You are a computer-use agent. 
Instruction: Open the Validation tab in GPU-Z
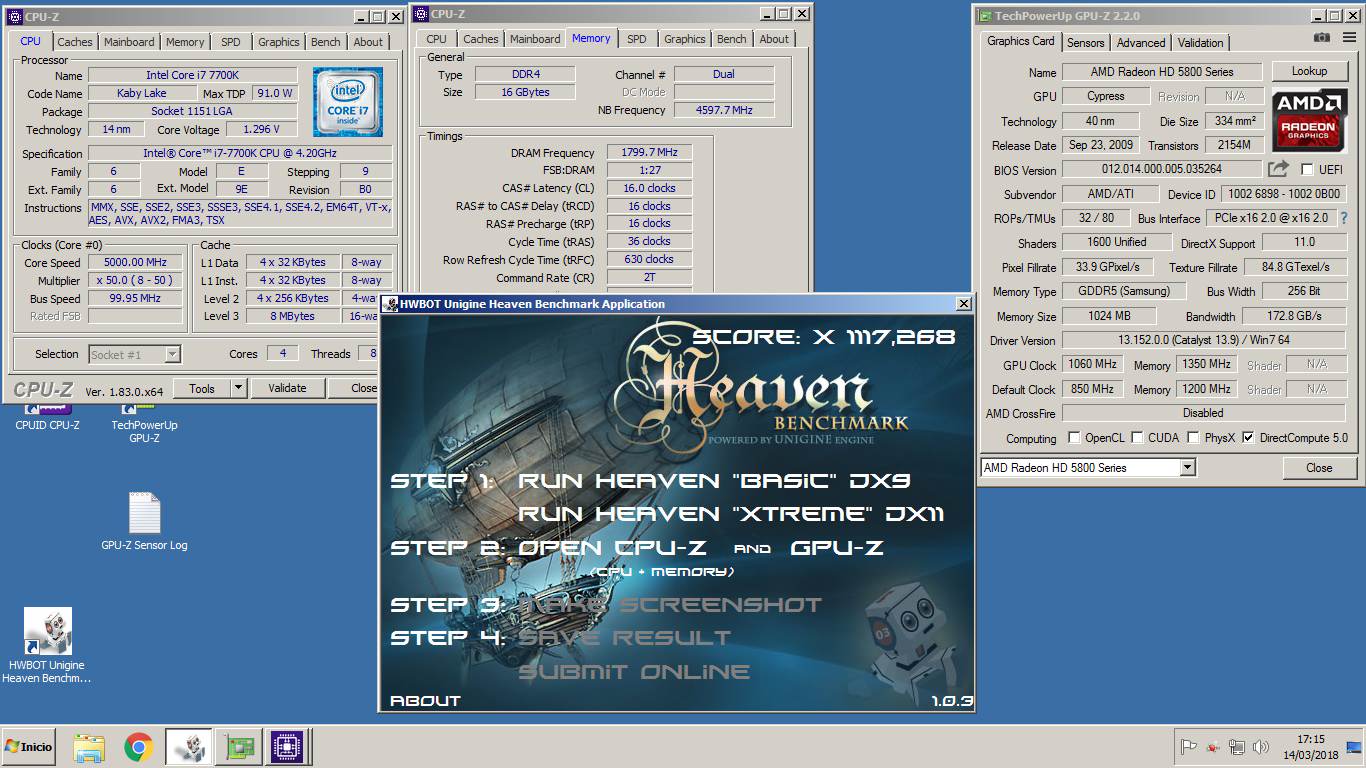1200,43
